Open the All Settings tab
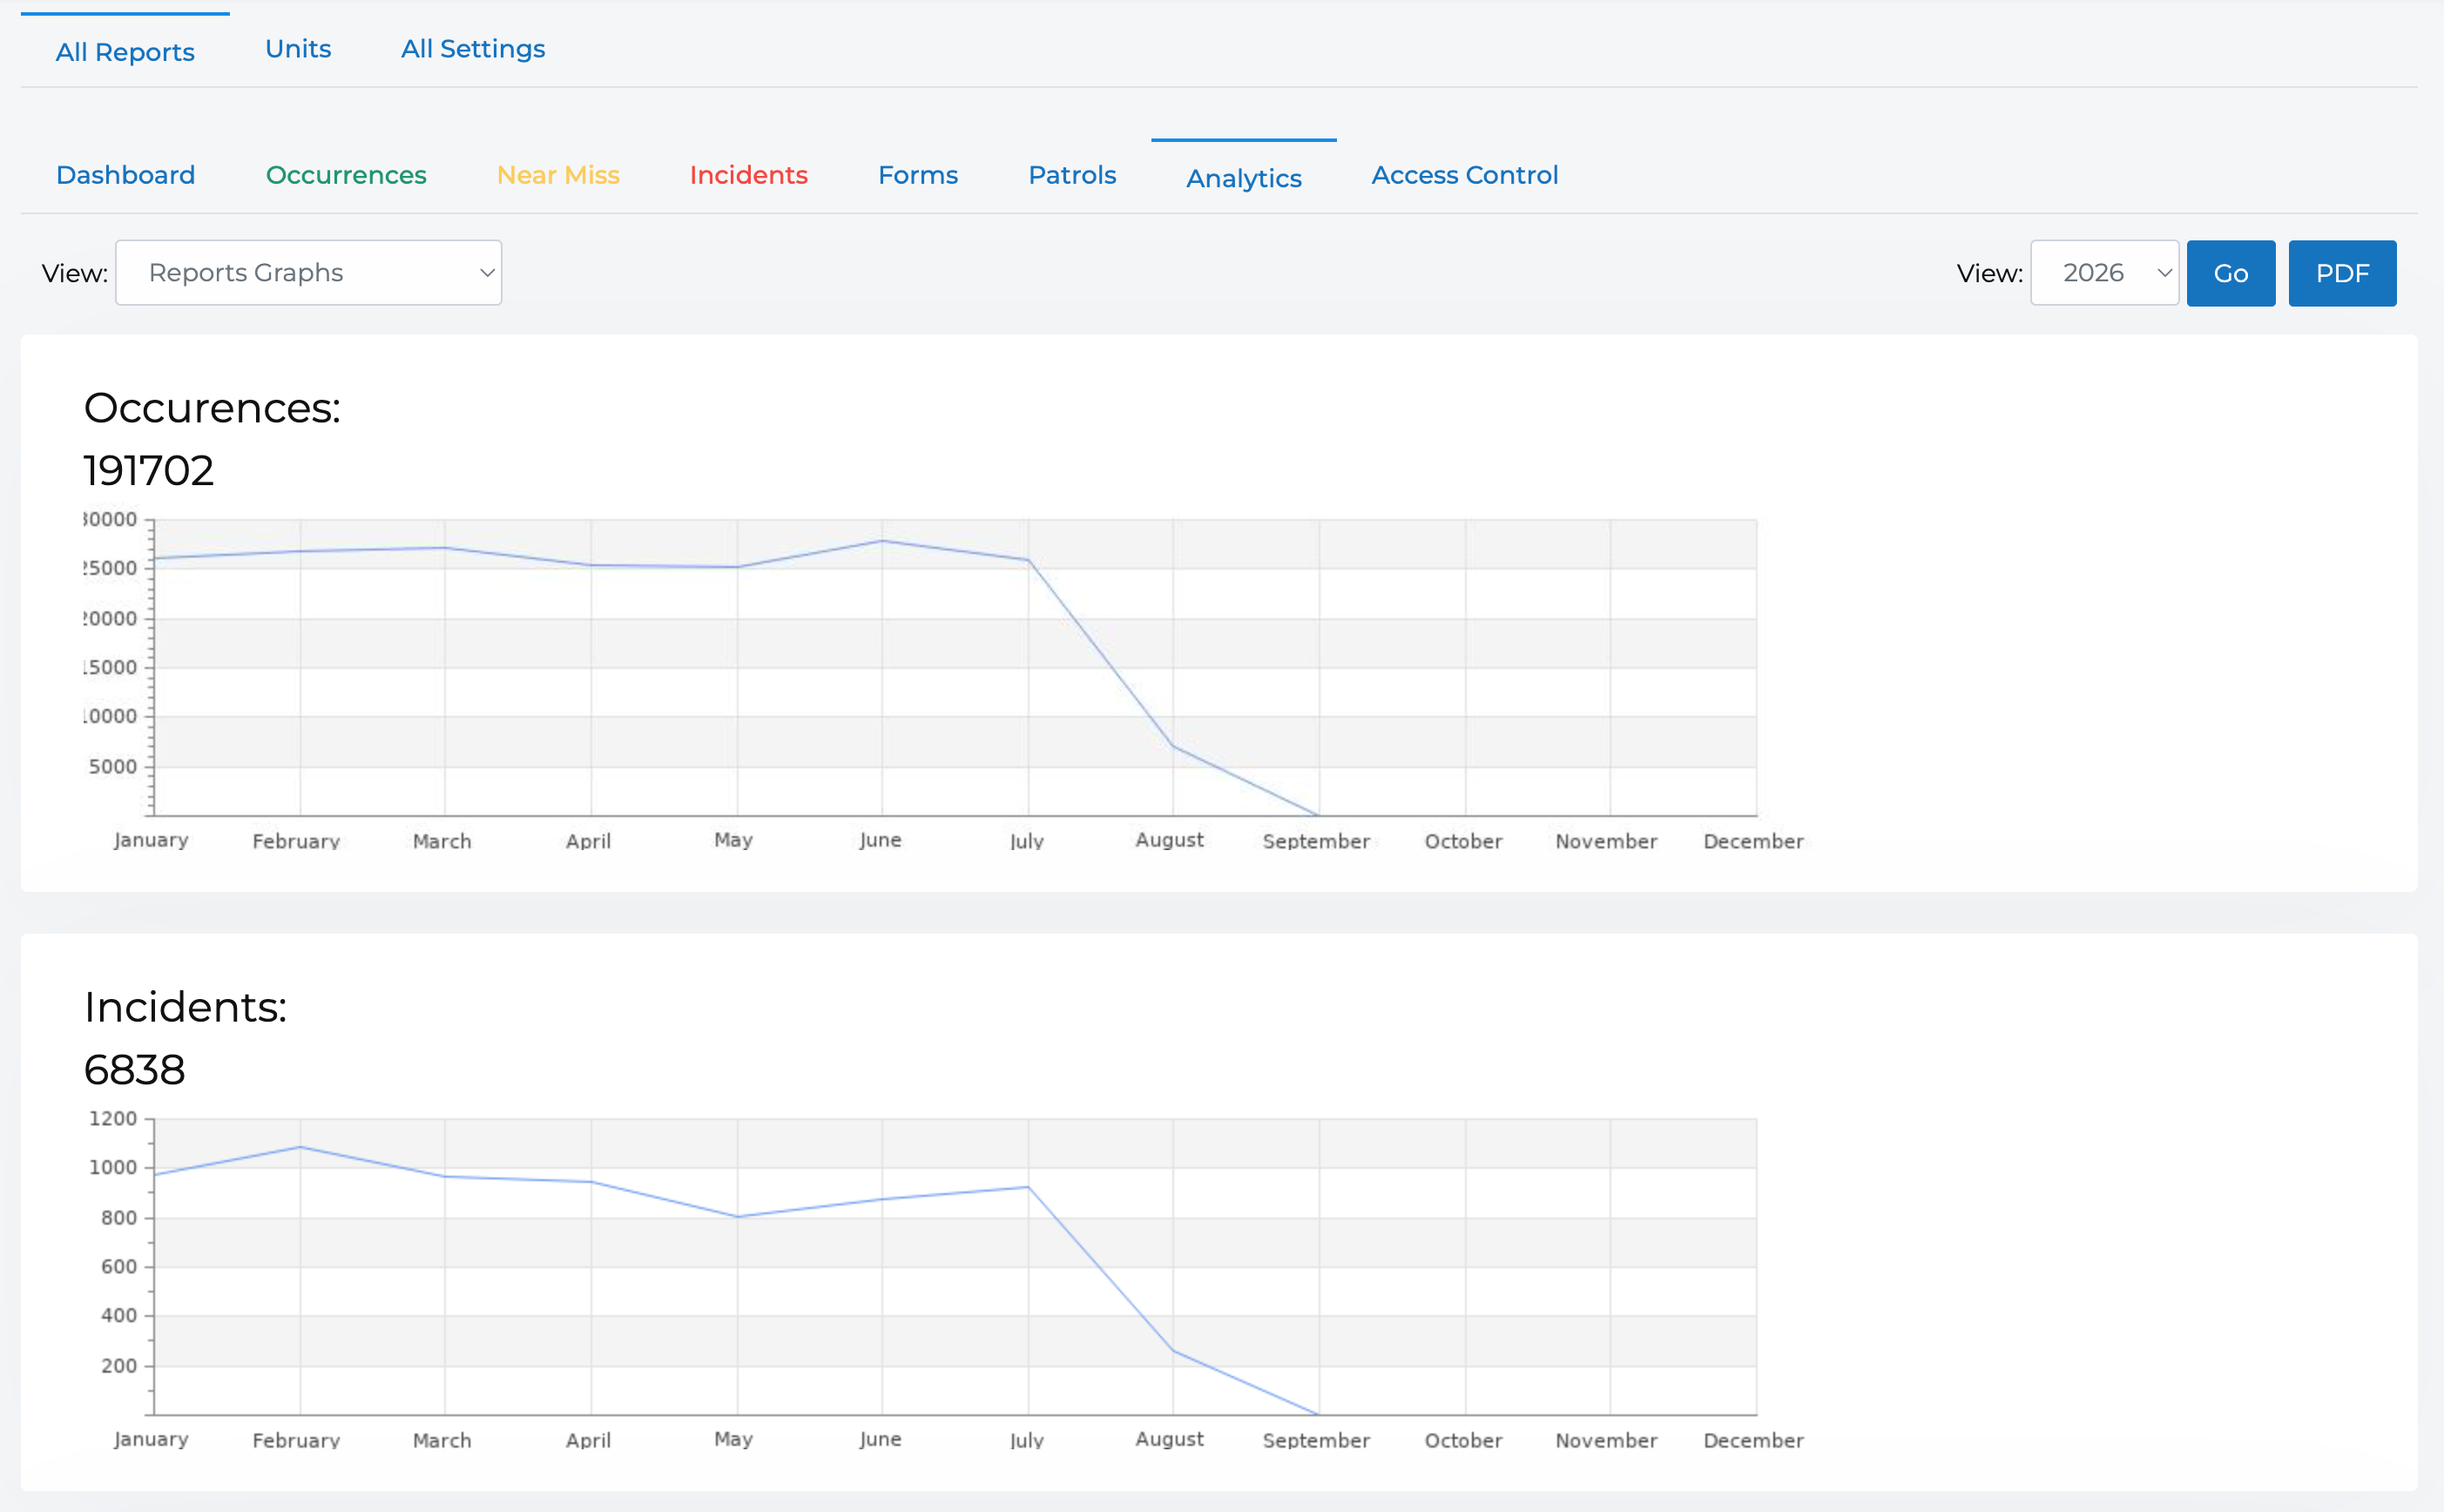2444x1512 pixels. [473, 49]
